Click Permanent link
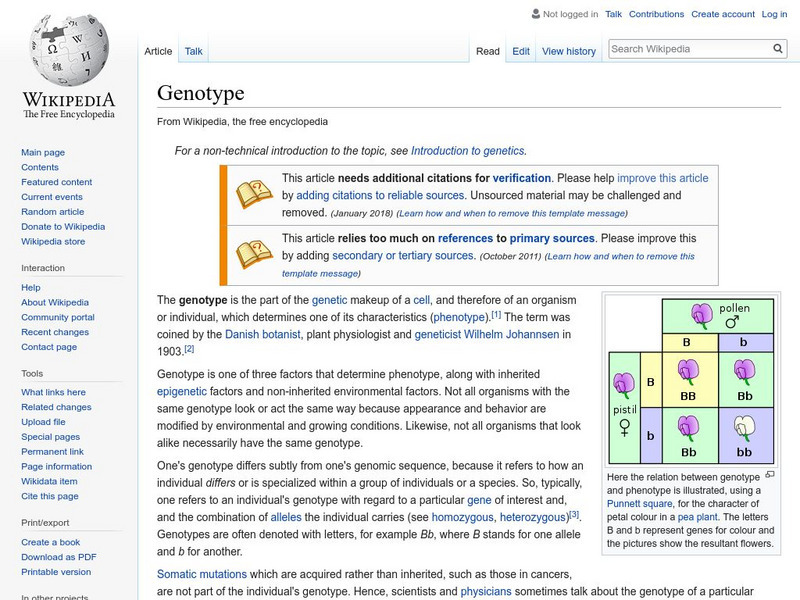 [52, 451]
